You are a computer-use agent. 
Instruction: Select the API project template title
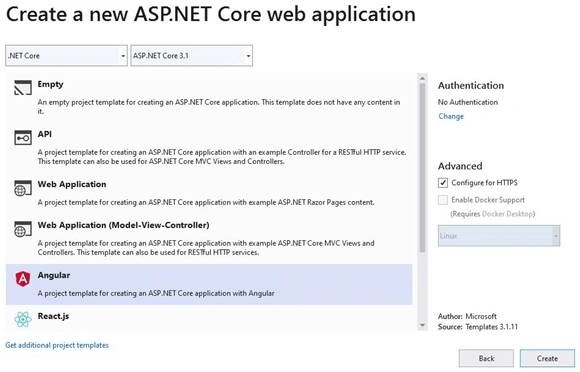(x=44, y=134)
